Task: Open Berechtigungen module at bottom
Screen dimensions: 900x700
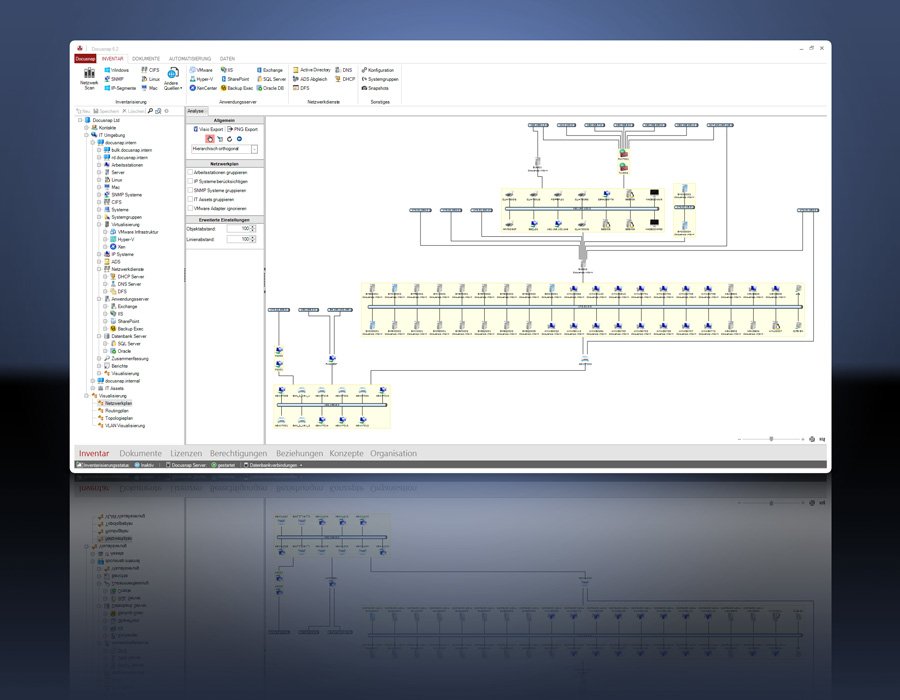Action: pyautogui.click(x=238, y=453)
